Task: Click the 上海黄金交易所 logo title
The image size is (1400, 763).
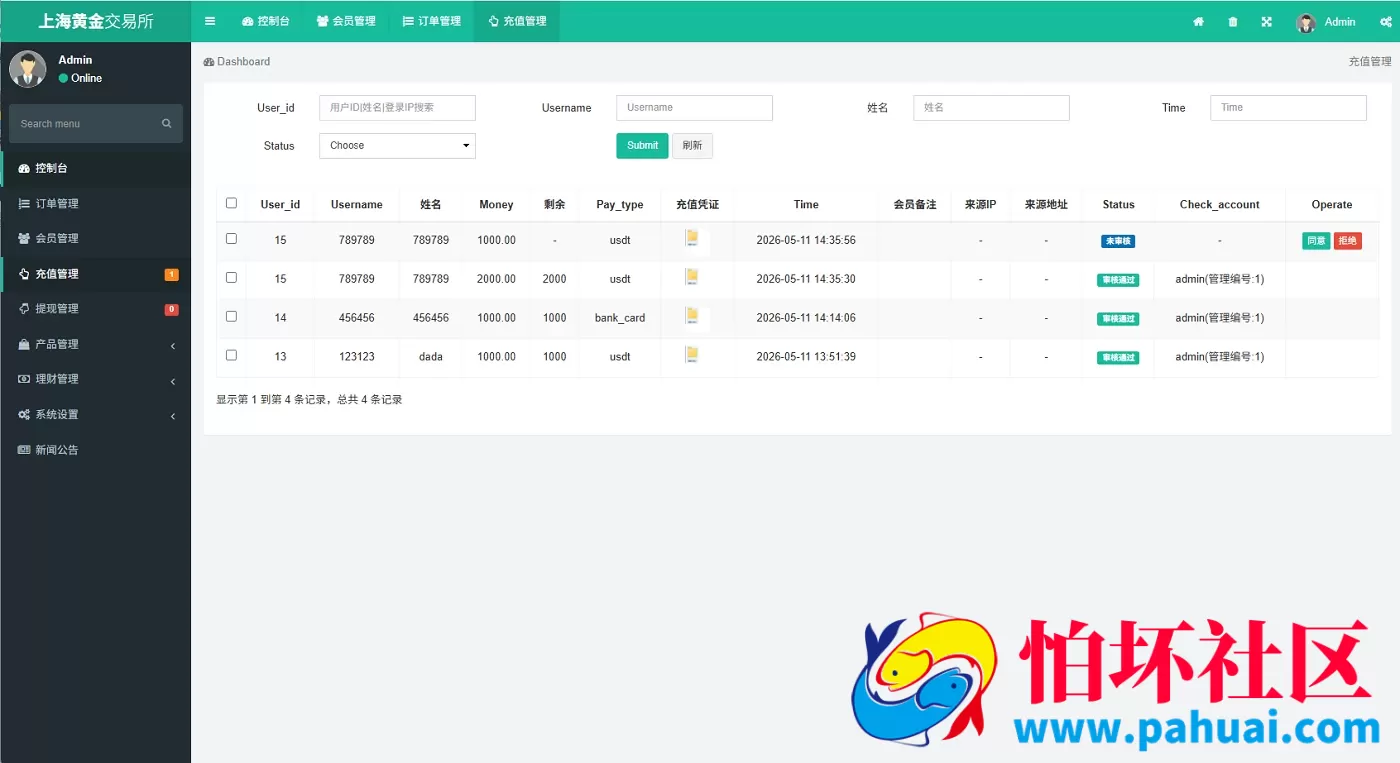Action: coord(95,21)
